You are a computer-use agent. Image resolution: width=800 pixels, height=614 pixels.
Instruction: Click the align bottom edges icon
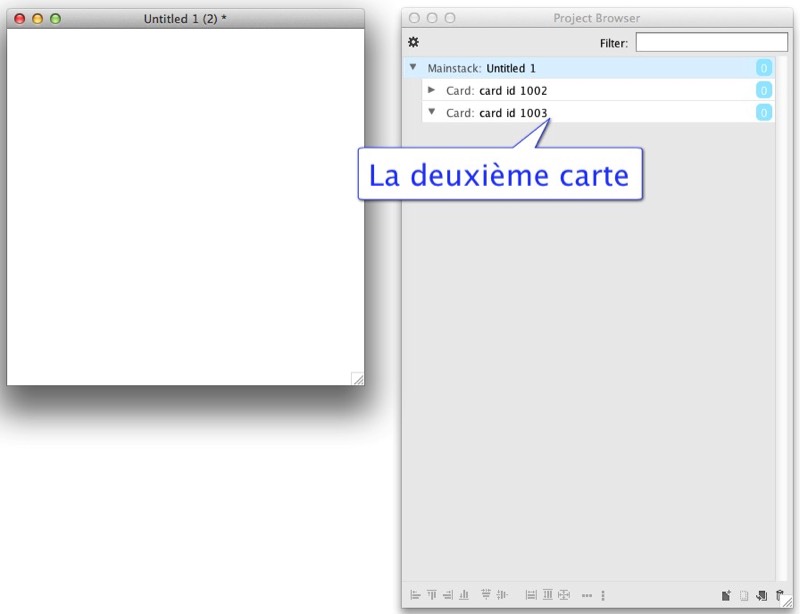click(463, 595)
